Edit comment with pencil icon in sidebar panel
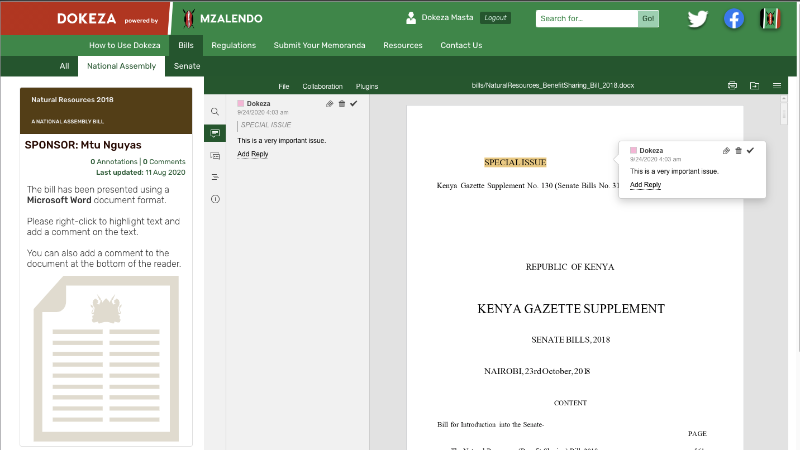Image resolution: width=800 pixels, height=450 pixels. [x=330, y=103]
